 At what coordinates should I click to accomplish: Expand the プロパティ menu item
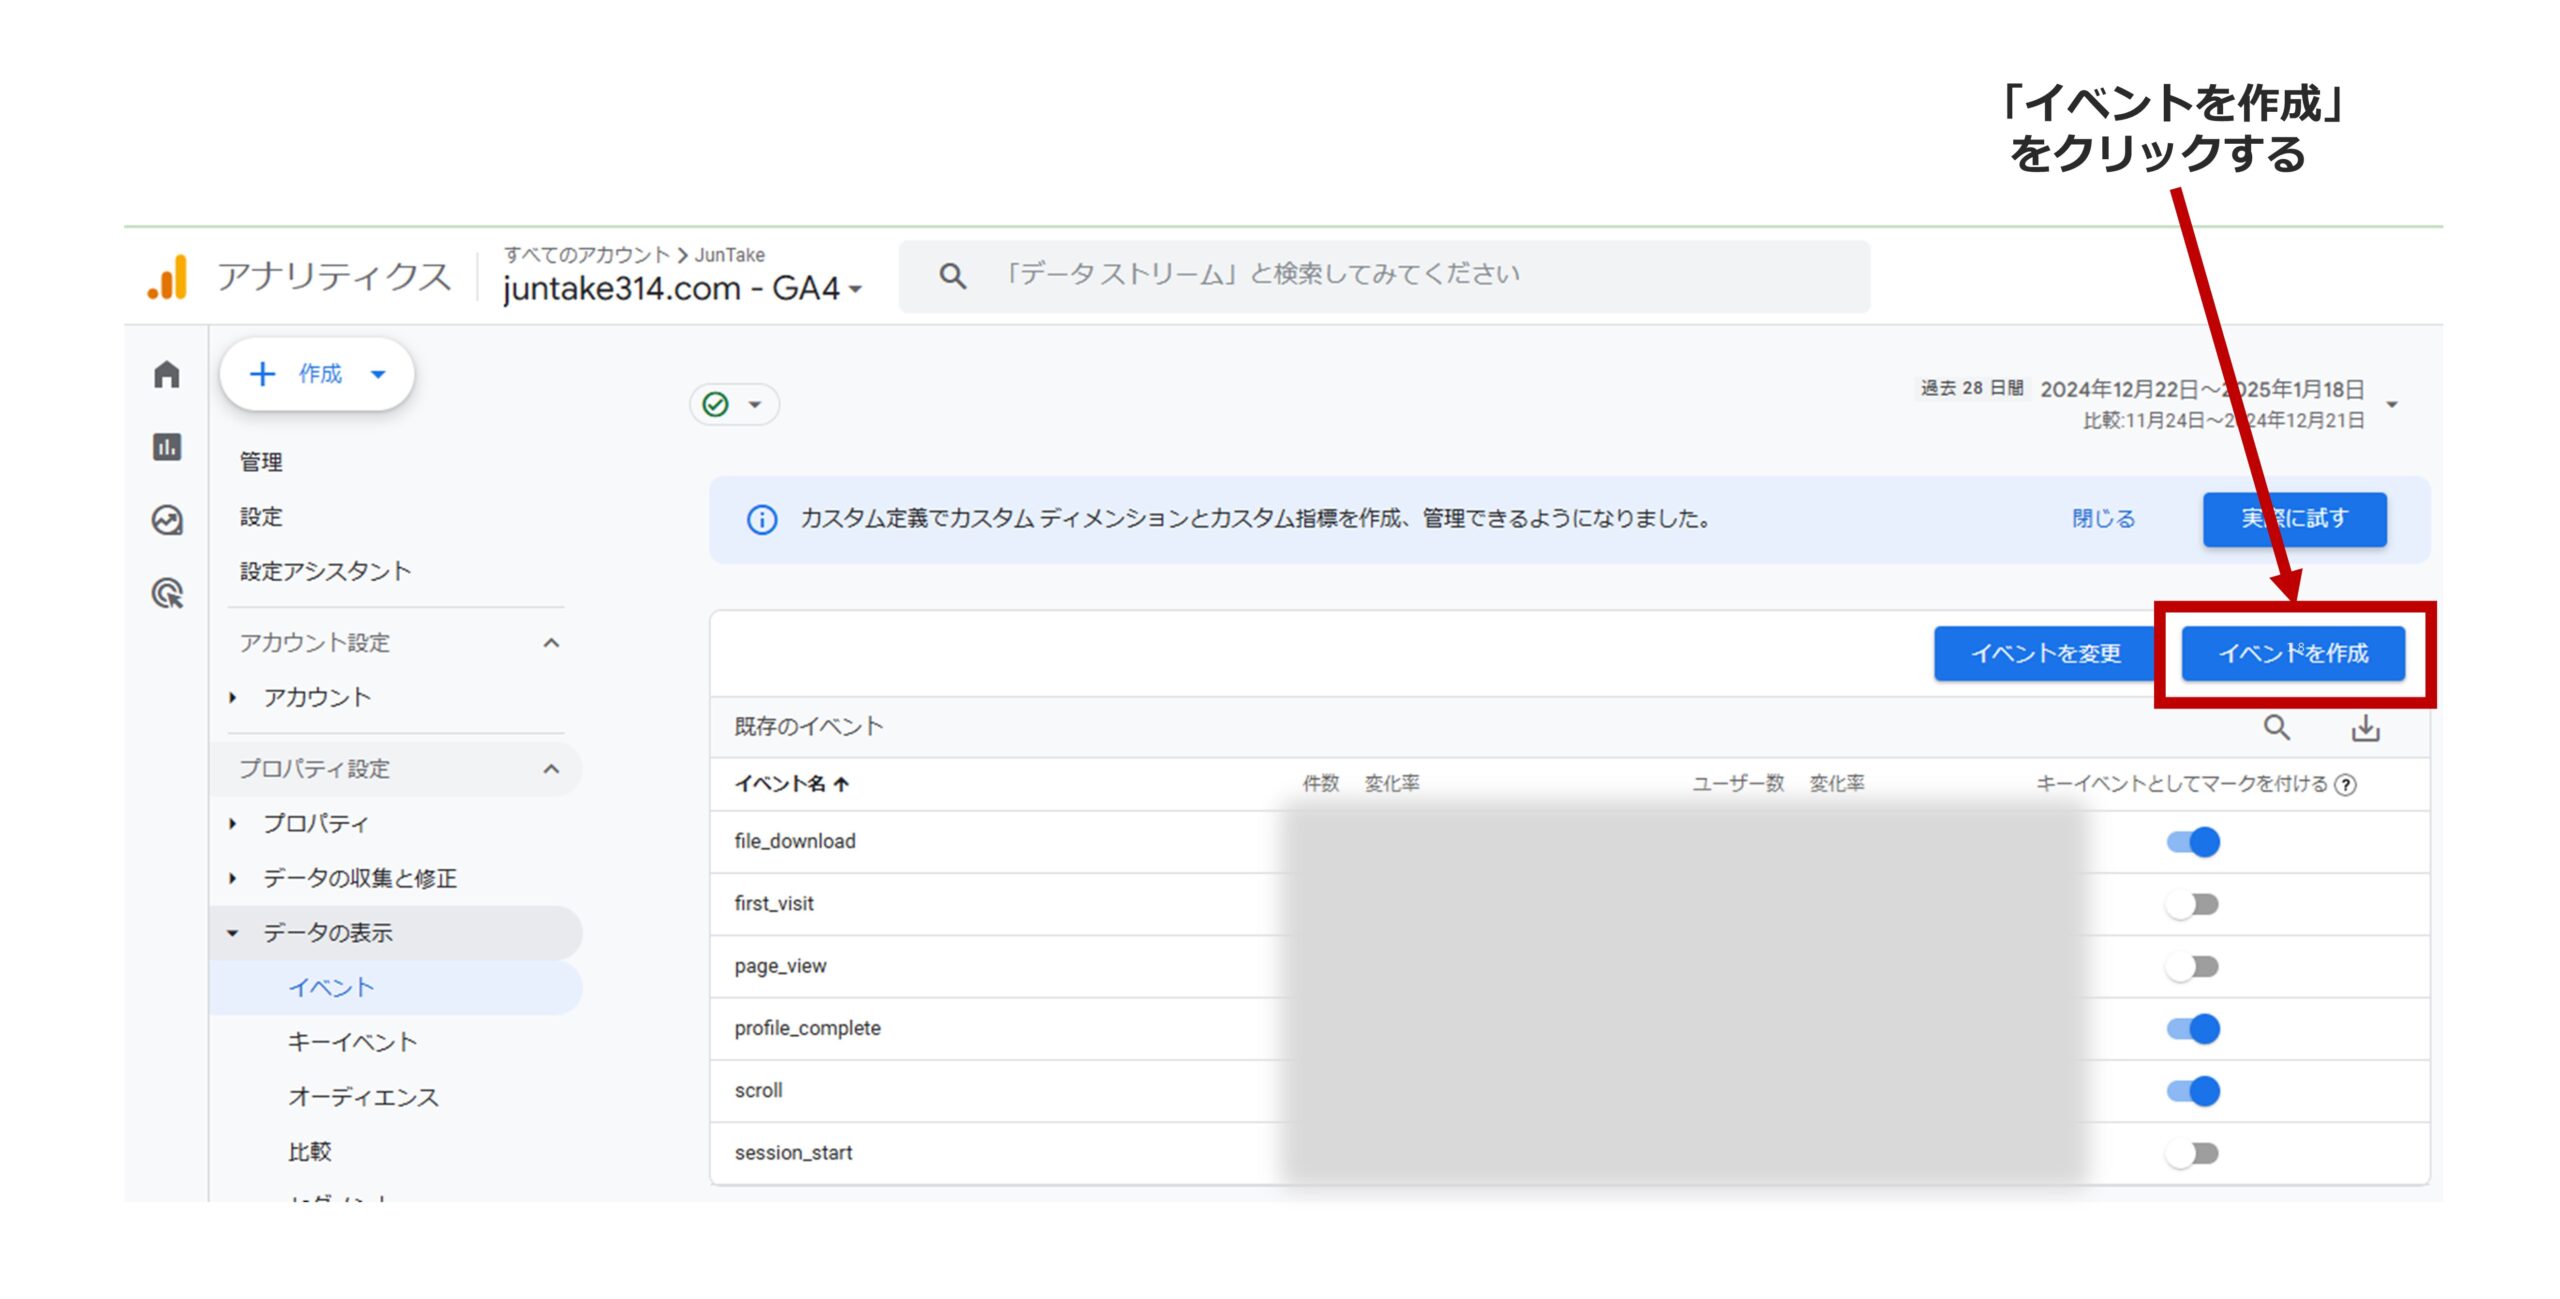tap(316, 823)
